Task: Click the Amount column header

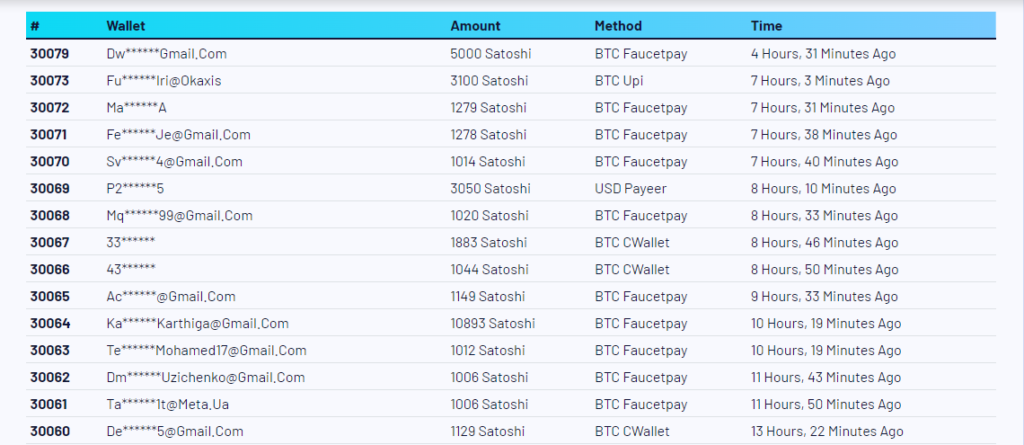Action: [475, 26]
